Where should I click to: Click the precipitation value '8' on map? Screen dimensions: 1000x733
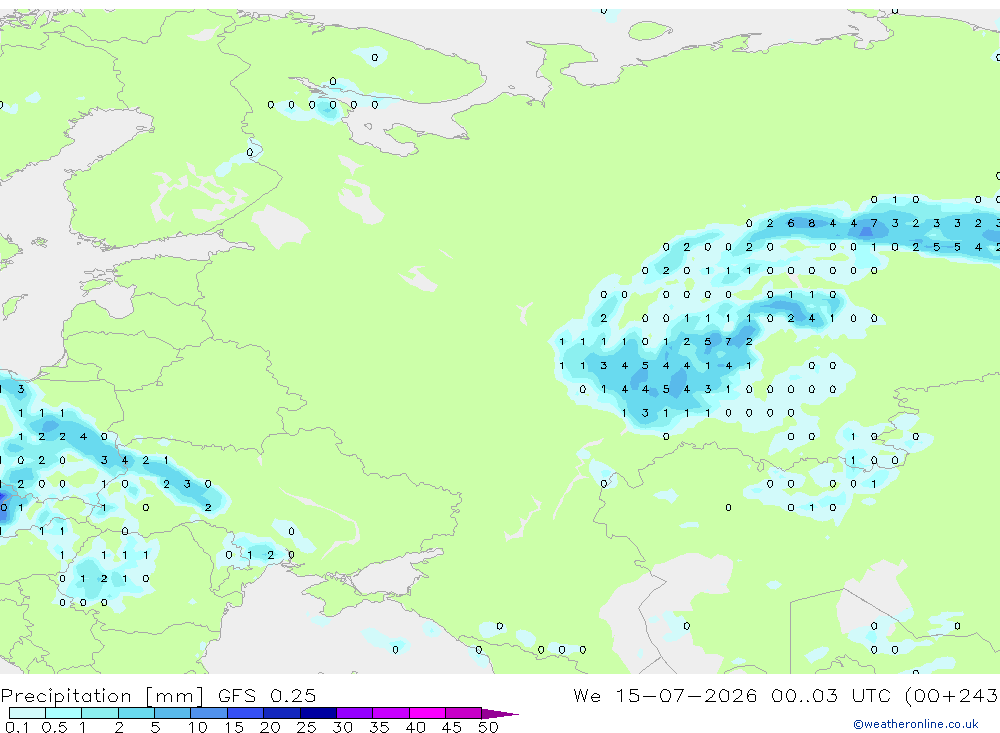point(811,223)
